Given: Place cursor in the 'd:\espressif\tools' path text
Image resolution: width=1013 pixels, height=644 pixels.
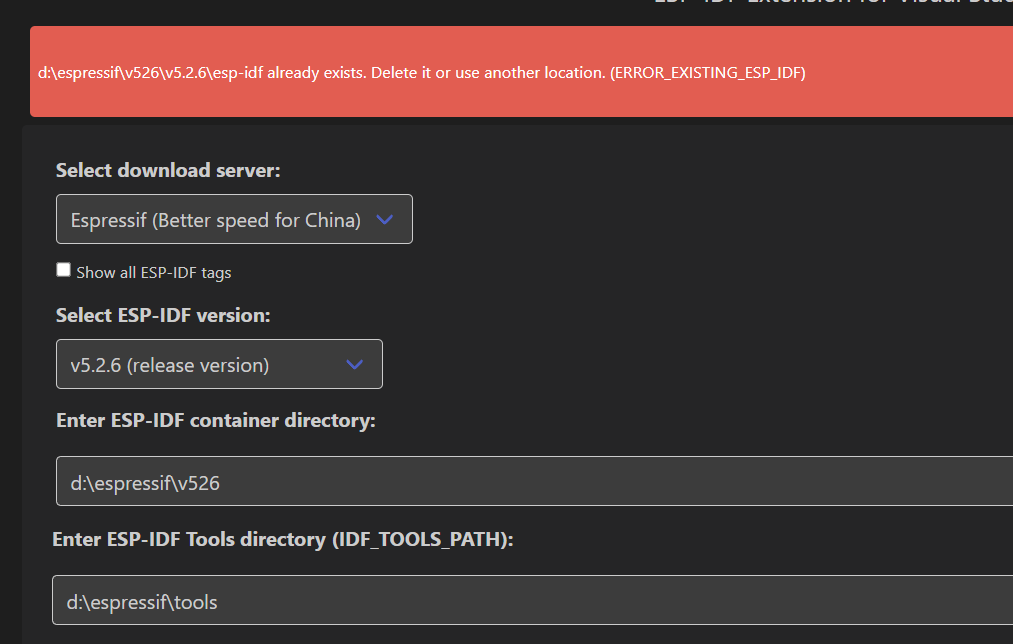Looking at the screenshot, I should (x=142, y=602).
